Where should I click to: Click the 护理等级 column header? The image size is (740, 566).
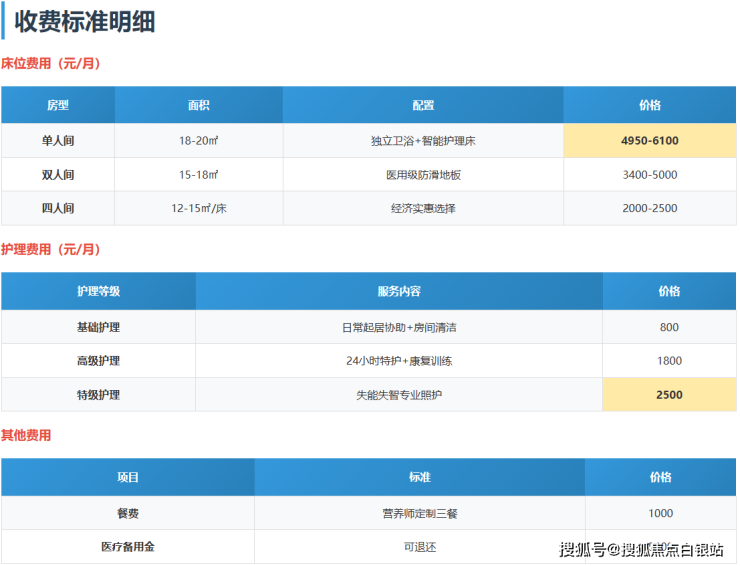(x=98, y=291)
